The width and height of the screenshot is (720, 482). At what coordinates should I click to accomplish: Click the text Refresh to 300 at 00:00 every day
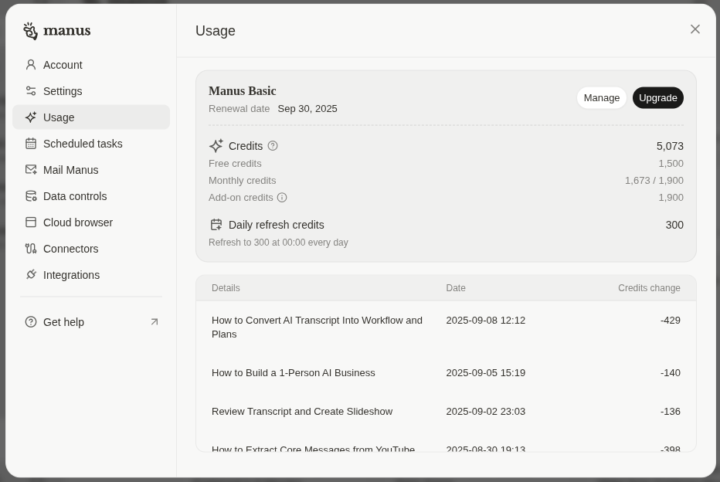[x=278, y=242]
